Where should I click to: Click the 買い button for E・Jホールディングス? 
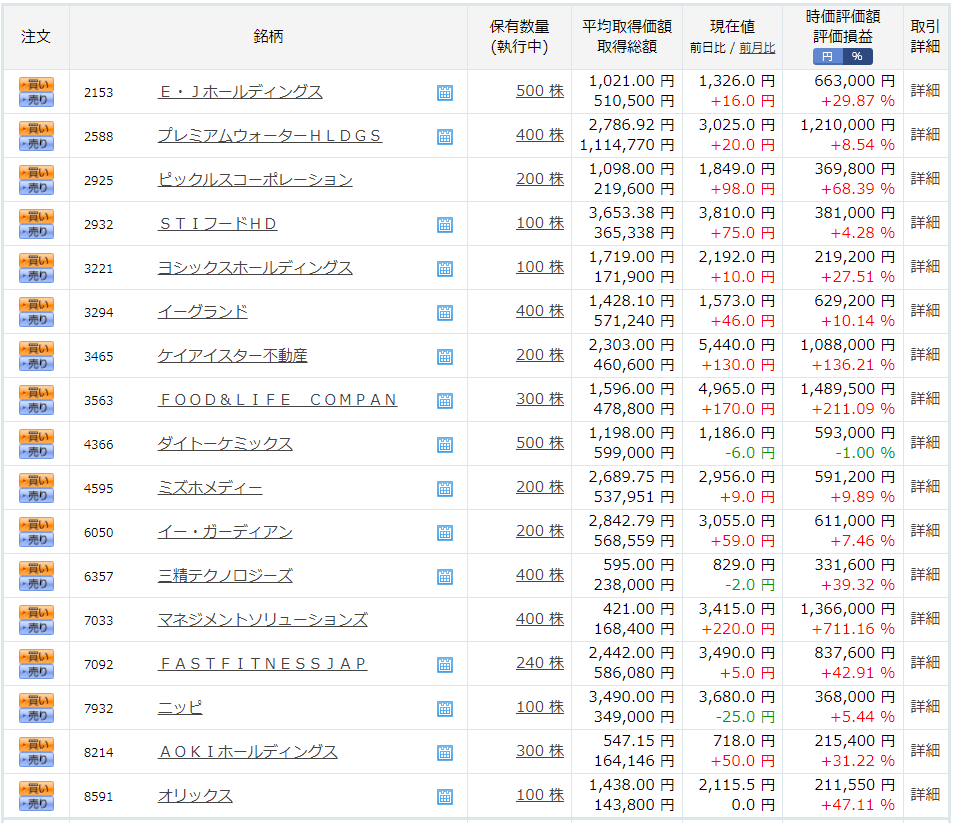[37, 85]
